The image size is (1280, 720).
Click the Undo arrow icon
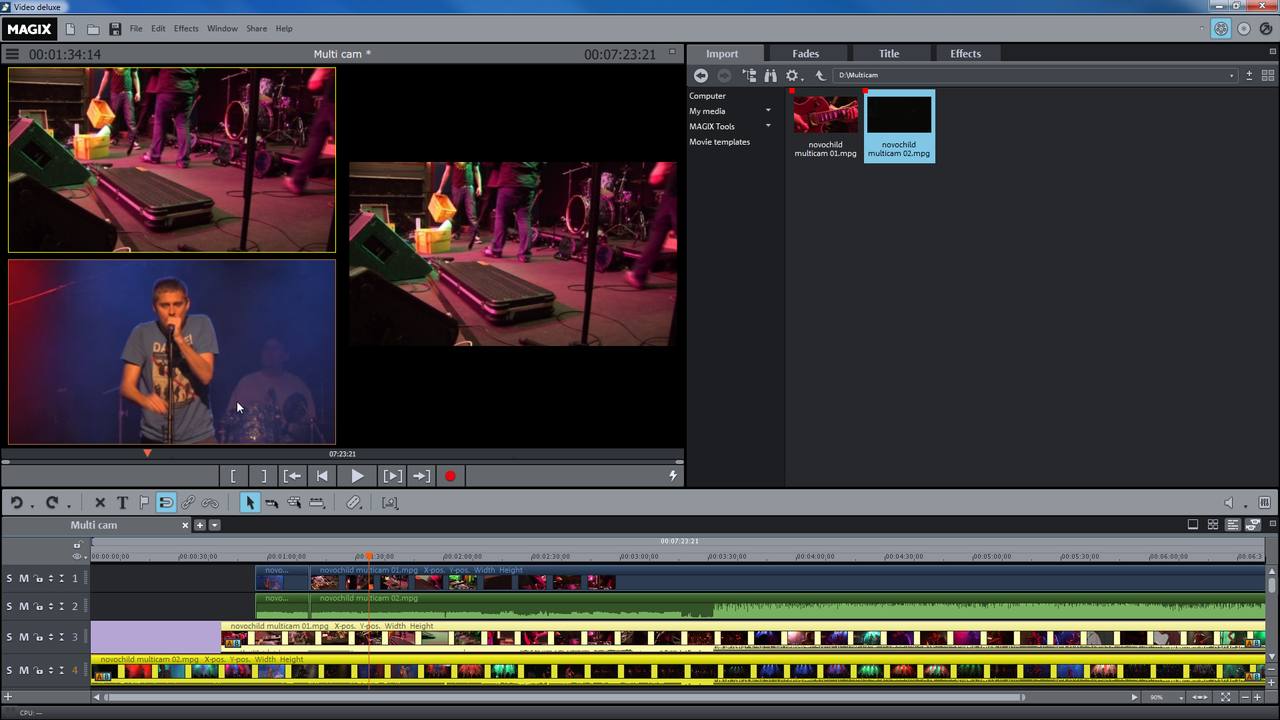tap(16, 503)
